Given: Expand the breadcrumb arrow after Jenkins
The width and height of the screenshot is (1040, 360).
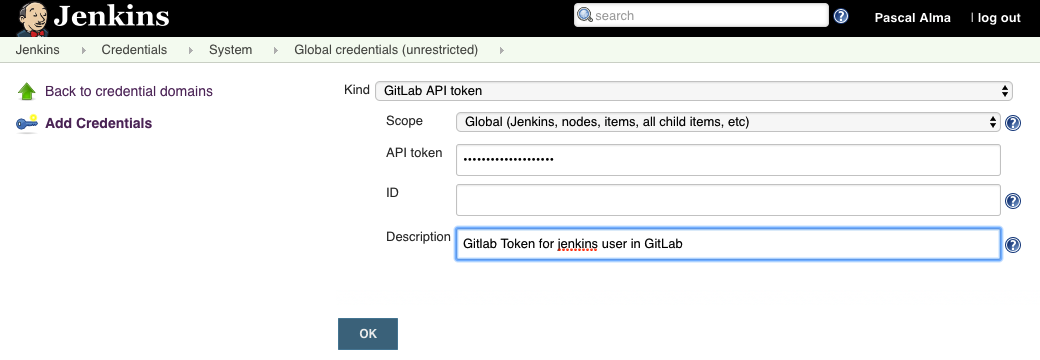Looking at the screenshot, I should pyautogui.click(x=84, y=50).
